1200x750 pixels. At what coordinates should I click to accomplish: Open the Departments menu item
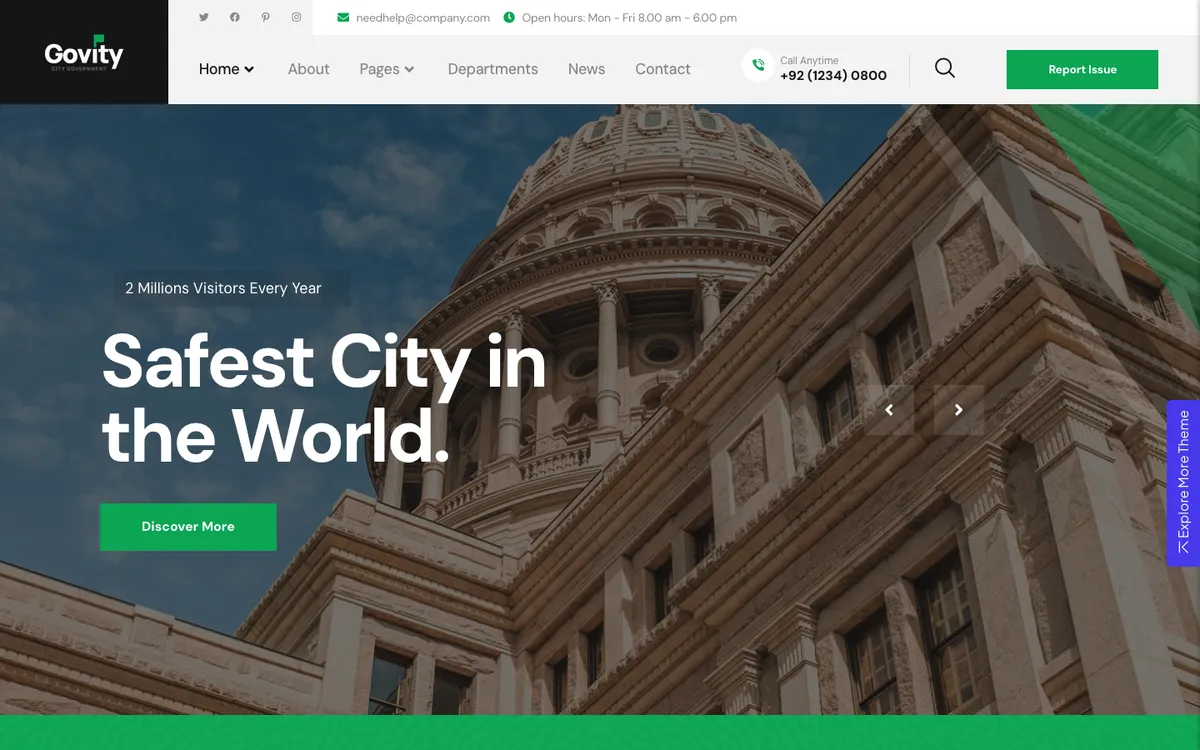tap(493, 69)
